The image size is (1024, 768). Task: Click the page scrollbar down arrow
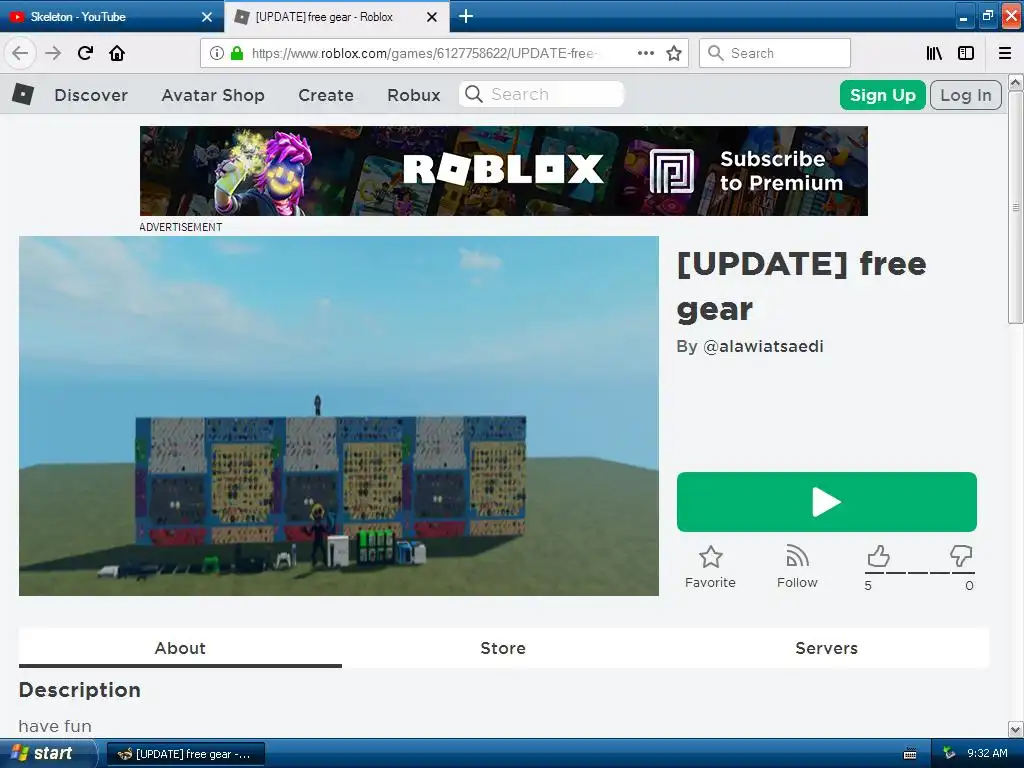(x=1015, y=729)
